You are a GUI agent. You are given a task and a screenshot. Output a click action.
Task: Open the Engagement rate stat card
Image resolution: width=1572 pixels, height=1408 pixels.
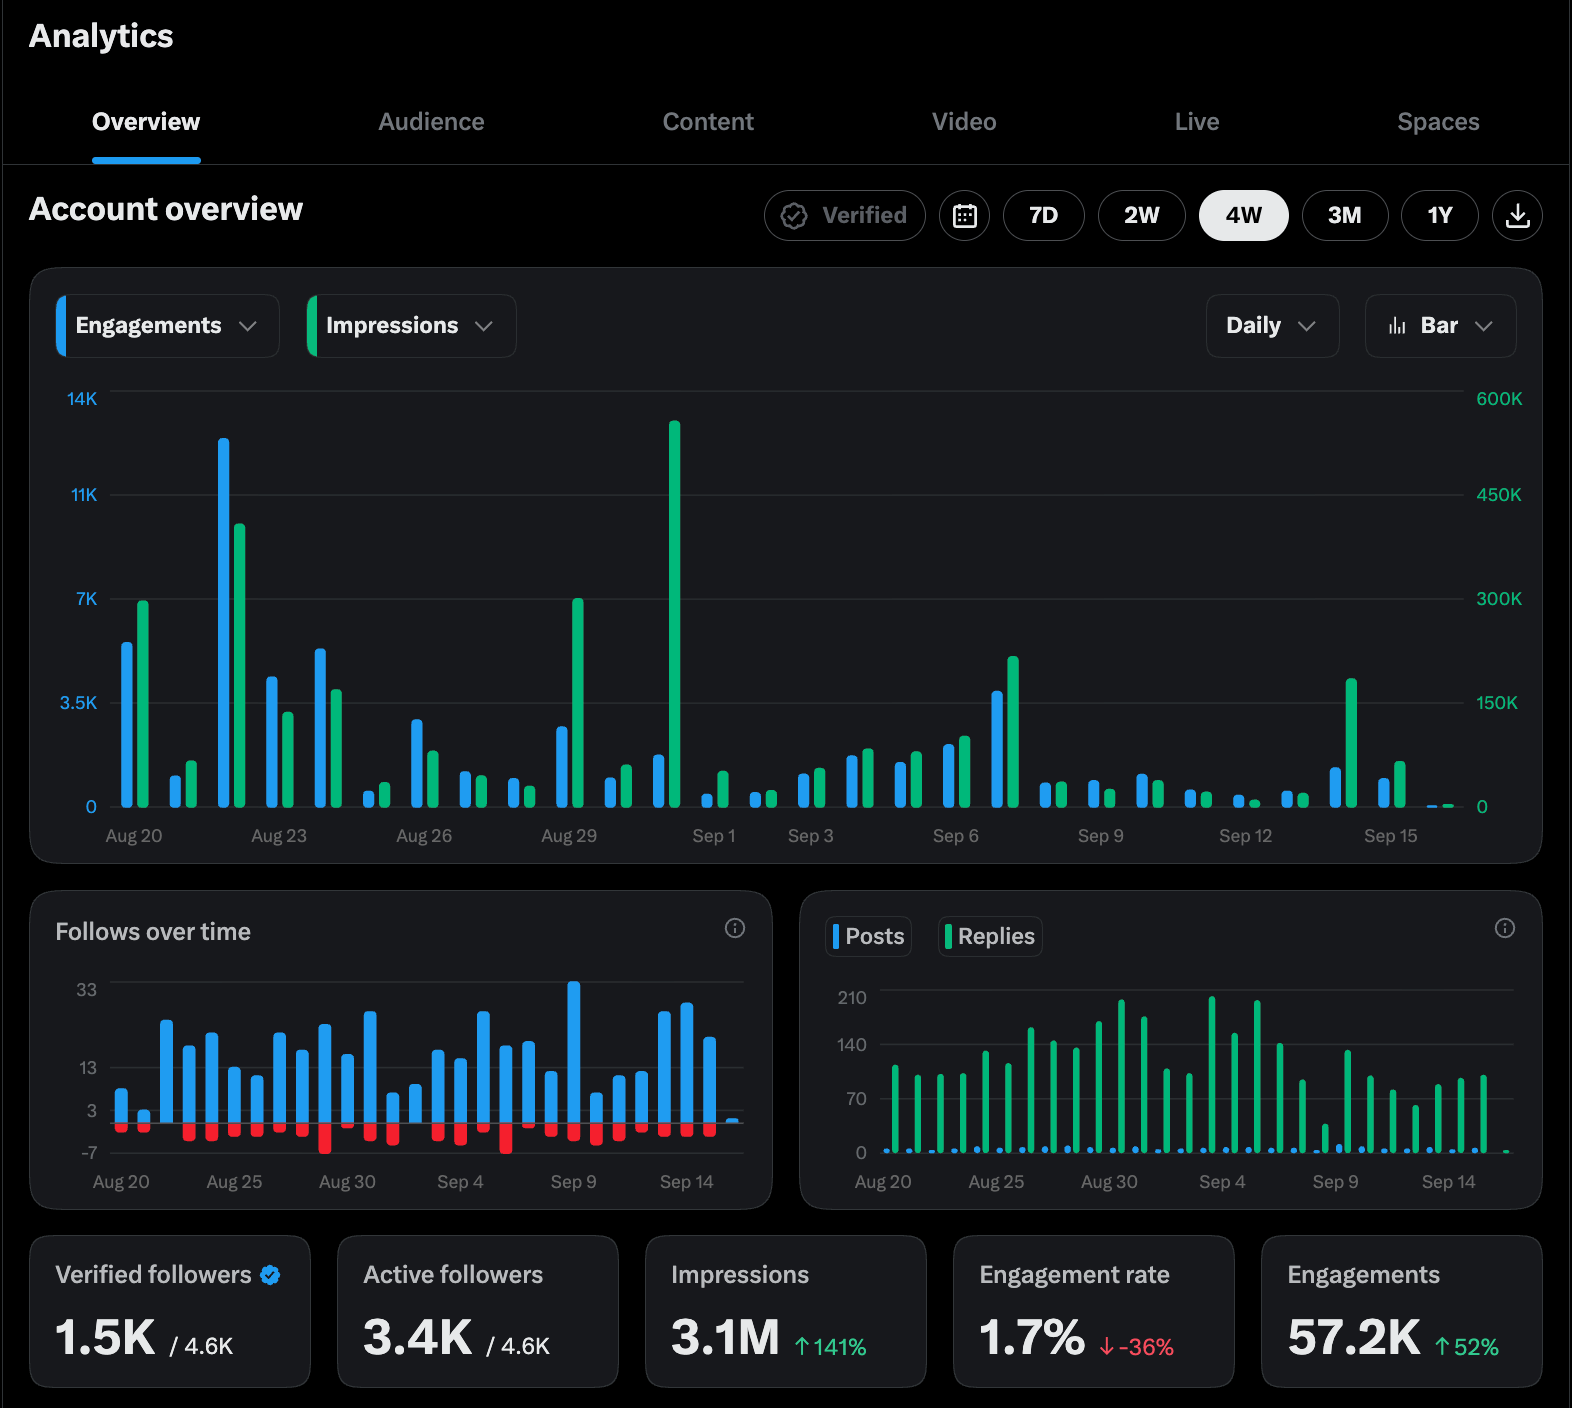tap(1094, 1311)
